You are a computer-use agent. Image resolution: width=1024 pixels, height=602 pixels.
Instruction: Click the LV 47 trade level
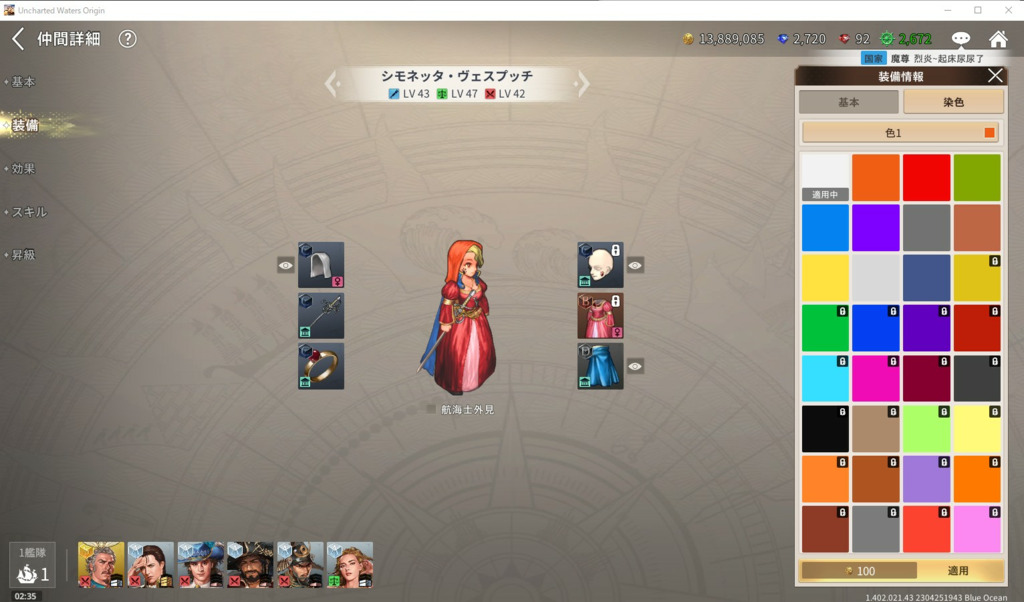point(457,93)
